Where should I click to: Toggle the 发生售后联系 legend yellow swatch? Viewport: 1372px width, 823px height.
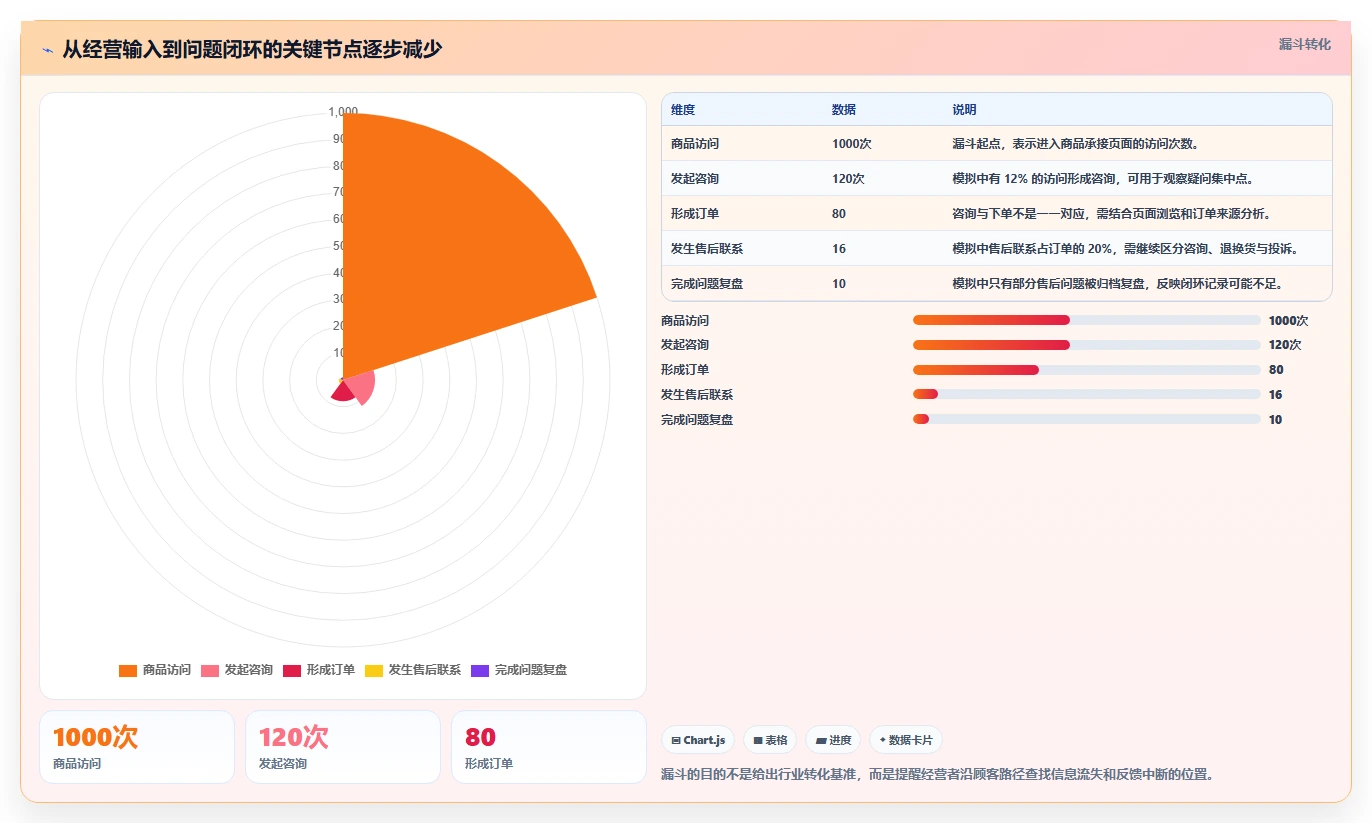373,670
